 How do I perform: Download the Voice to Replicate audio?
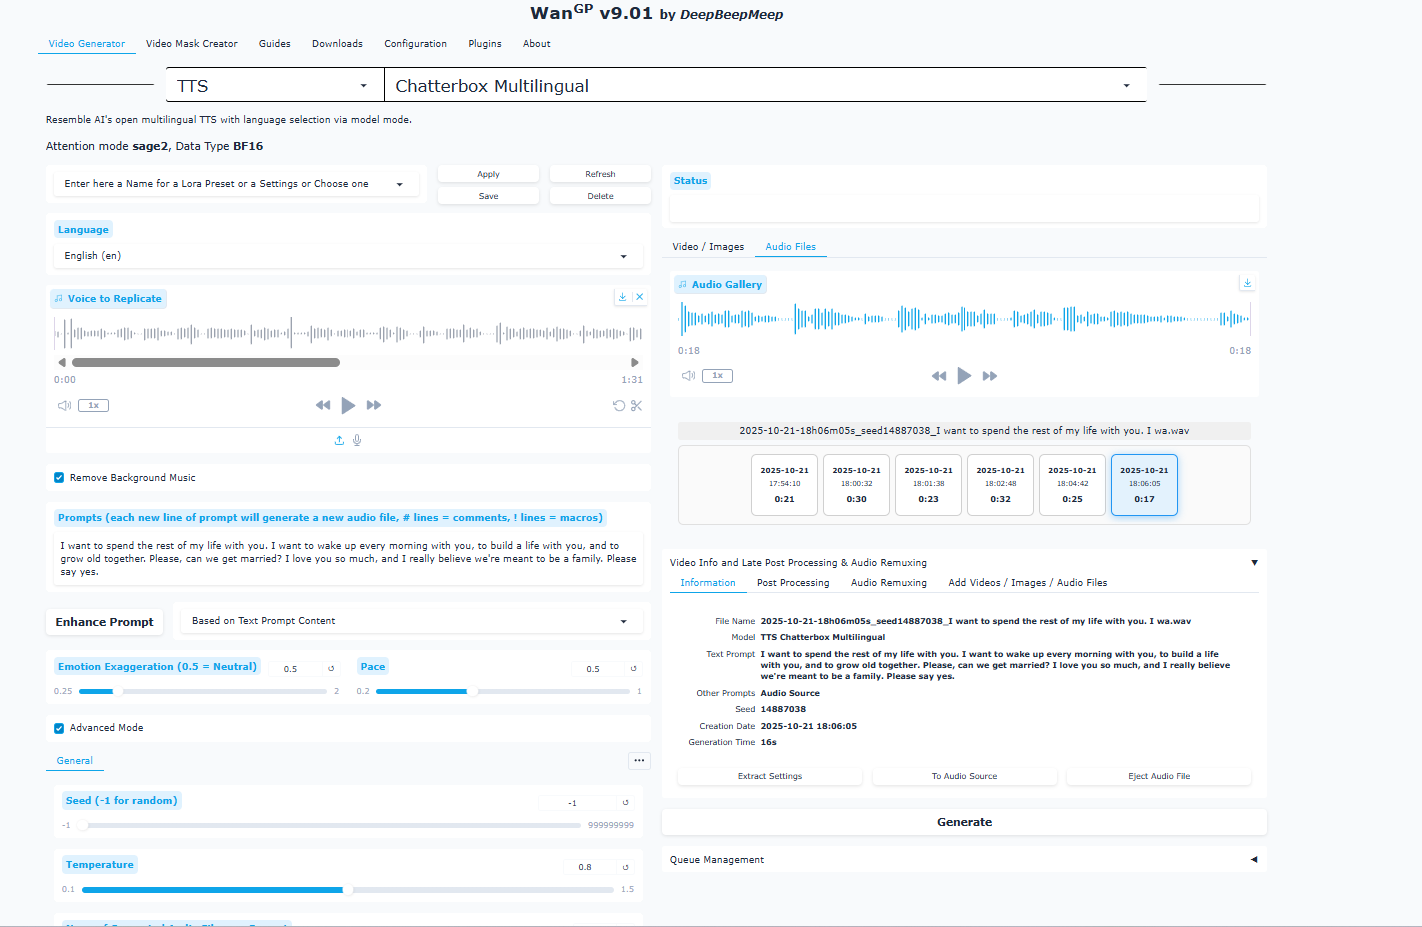point(622,297)
